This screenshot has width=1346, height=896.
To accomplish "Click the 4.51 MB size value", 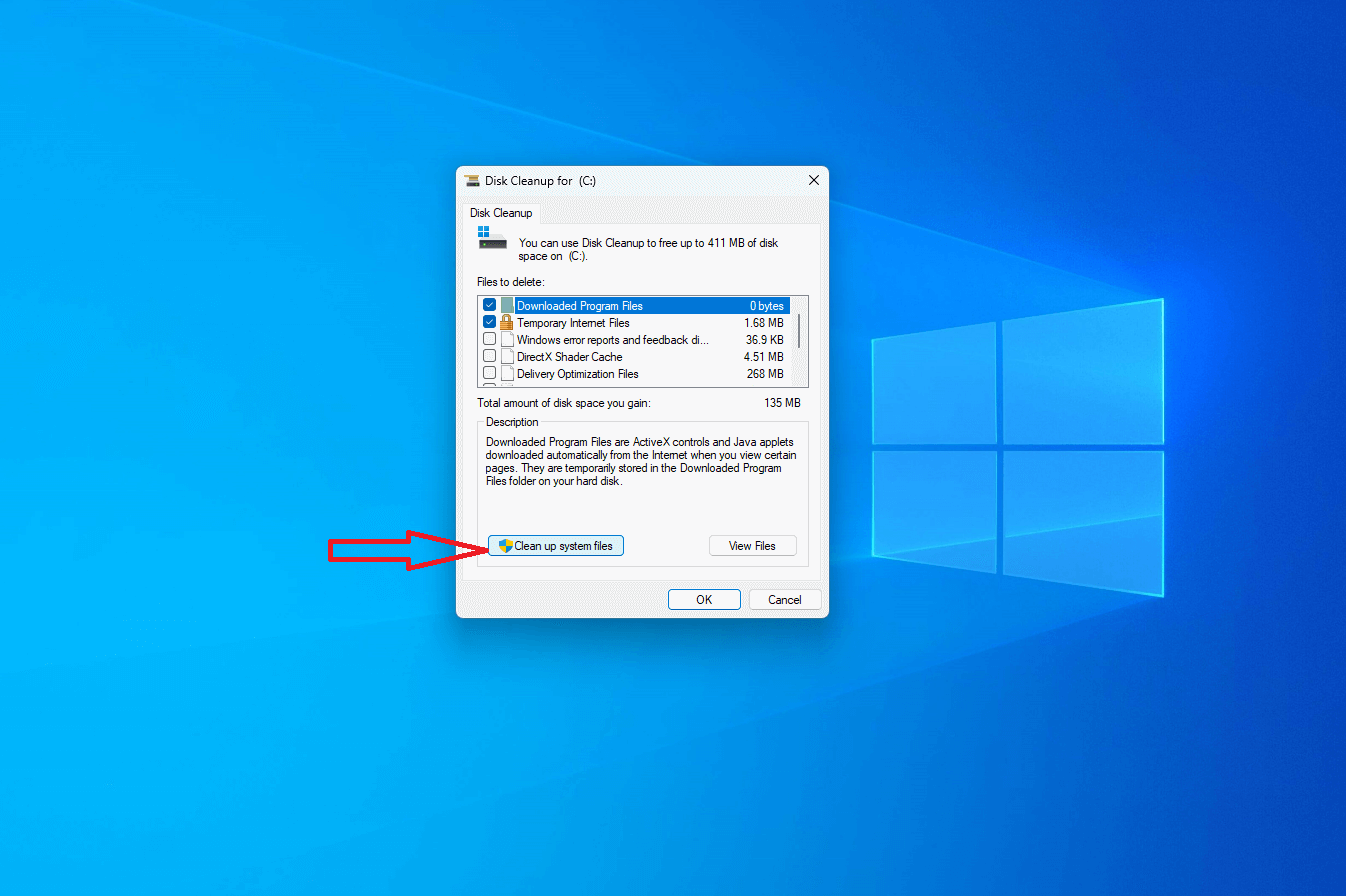I will [764, 357].
